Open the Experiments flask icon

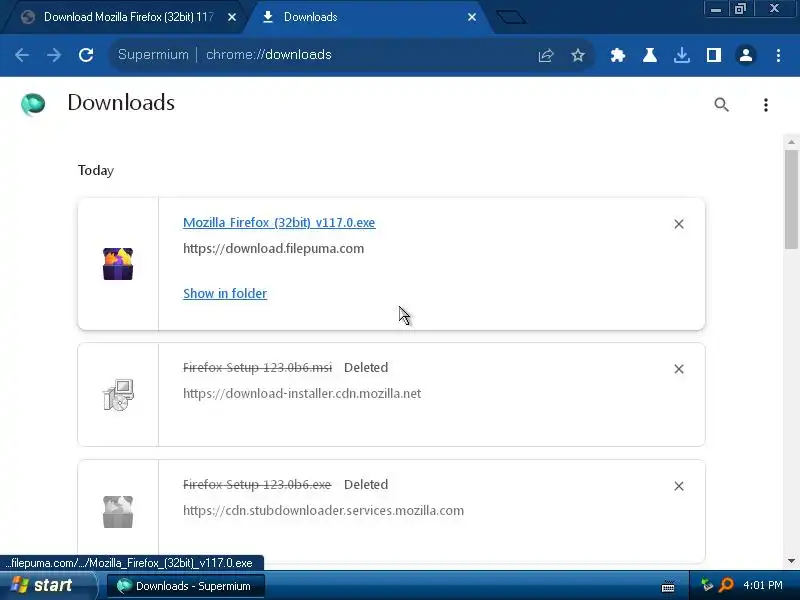point(649,55)
